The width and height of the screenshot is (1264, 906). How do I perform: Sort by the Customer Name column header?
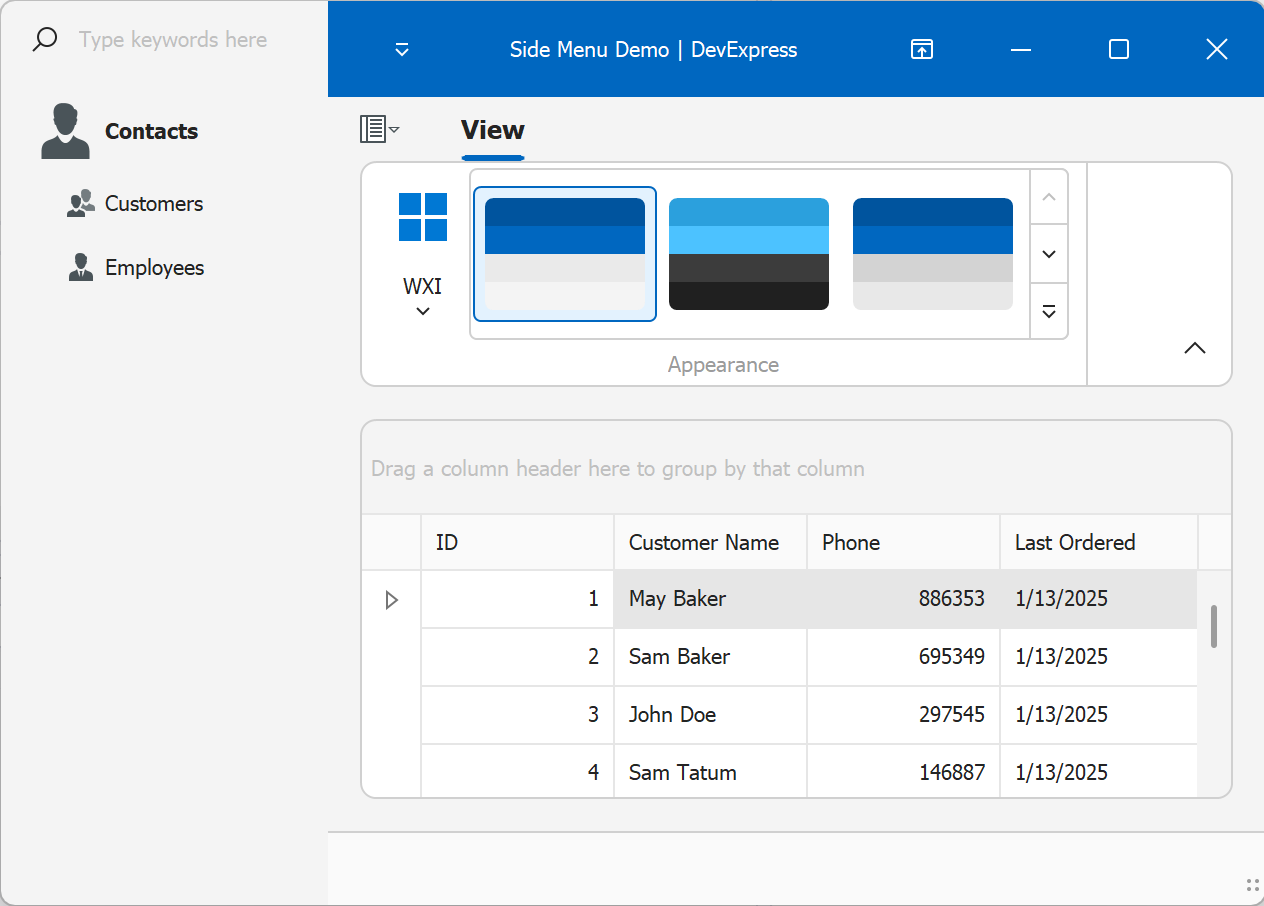711,543
